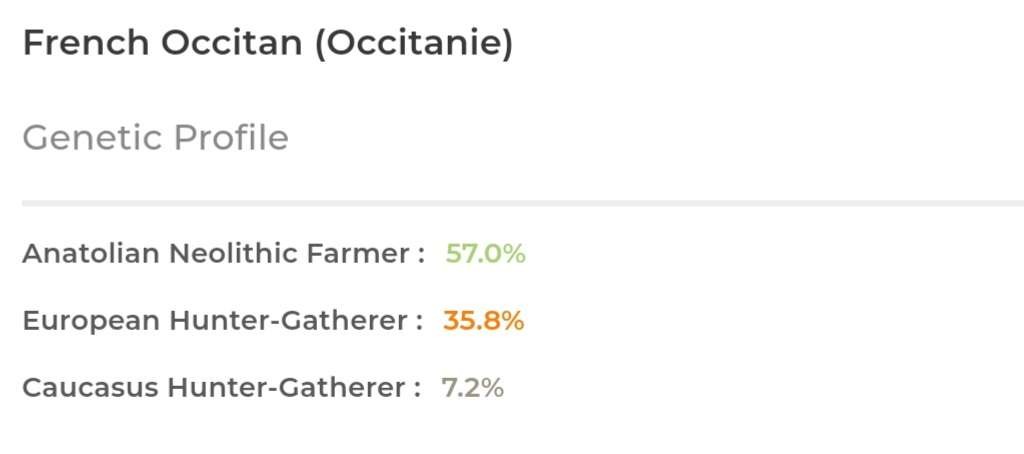Click the word European in second row

pyautogui.click(x=91, y=321)
